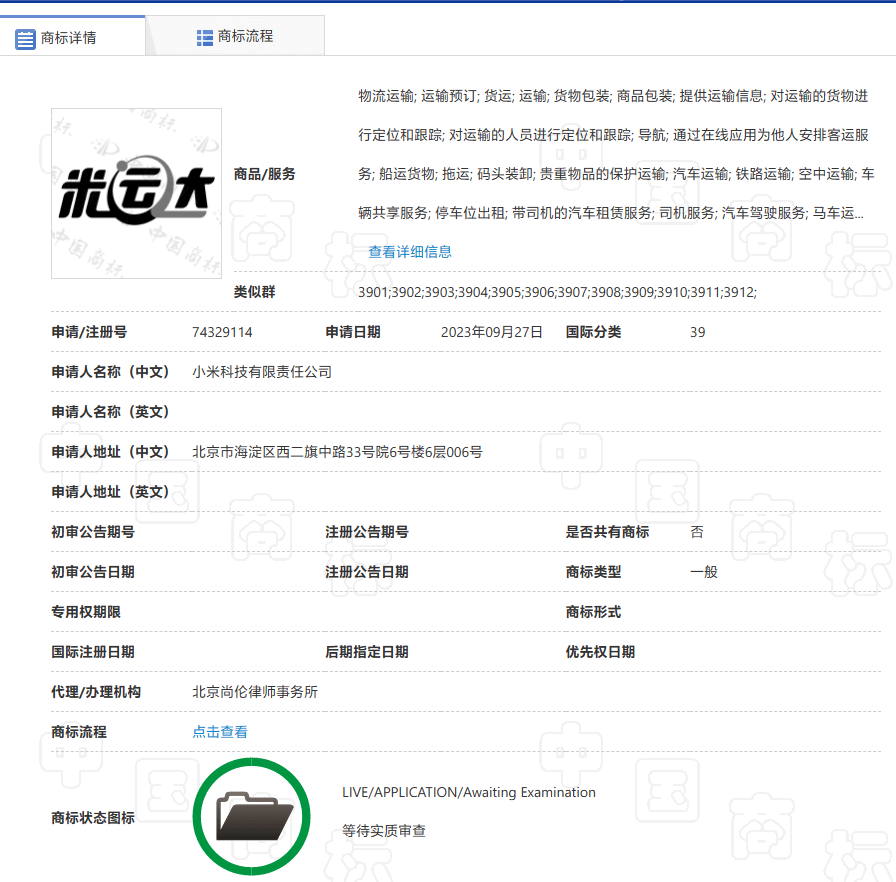
Task: Click the application number 74329114
Action: click(x=222, y=332)
